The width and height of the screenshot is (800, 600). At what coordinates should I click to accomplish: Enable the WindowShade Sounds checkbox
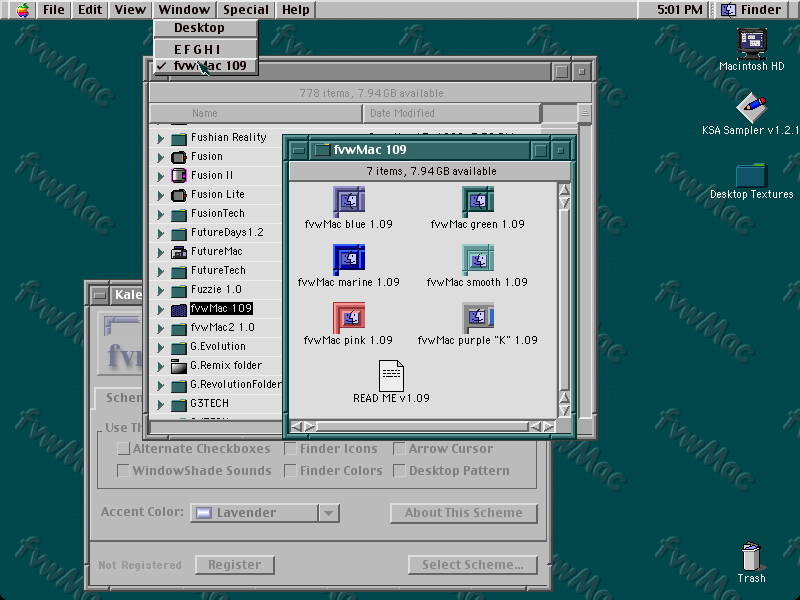tap(123, 470)
